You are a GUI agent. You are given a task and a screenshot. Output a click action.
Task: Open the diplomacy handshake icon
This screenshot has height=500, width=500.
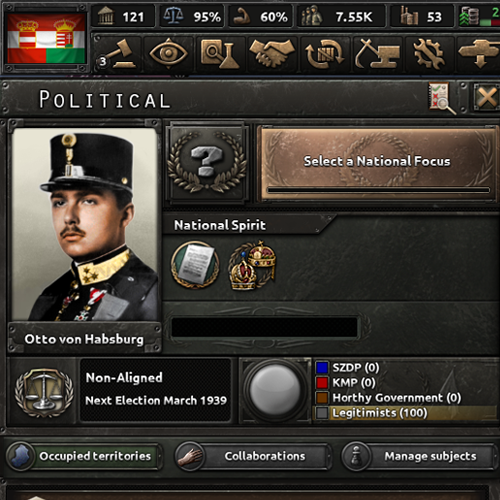tap(272, 53)
